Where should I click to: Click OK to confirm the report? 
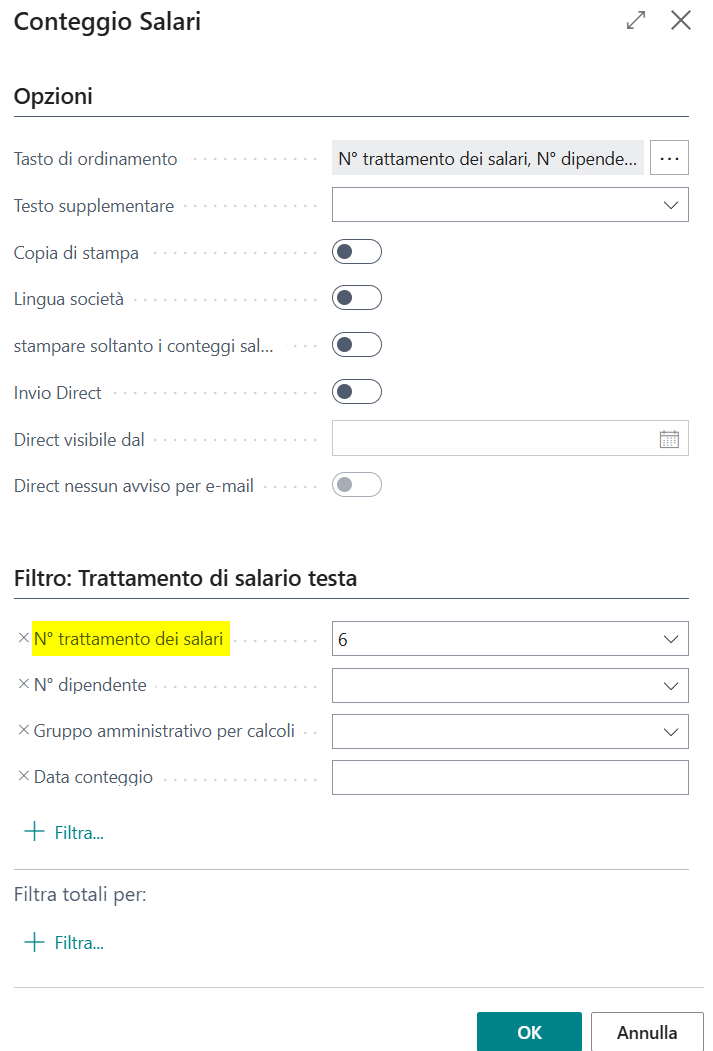529,1032
